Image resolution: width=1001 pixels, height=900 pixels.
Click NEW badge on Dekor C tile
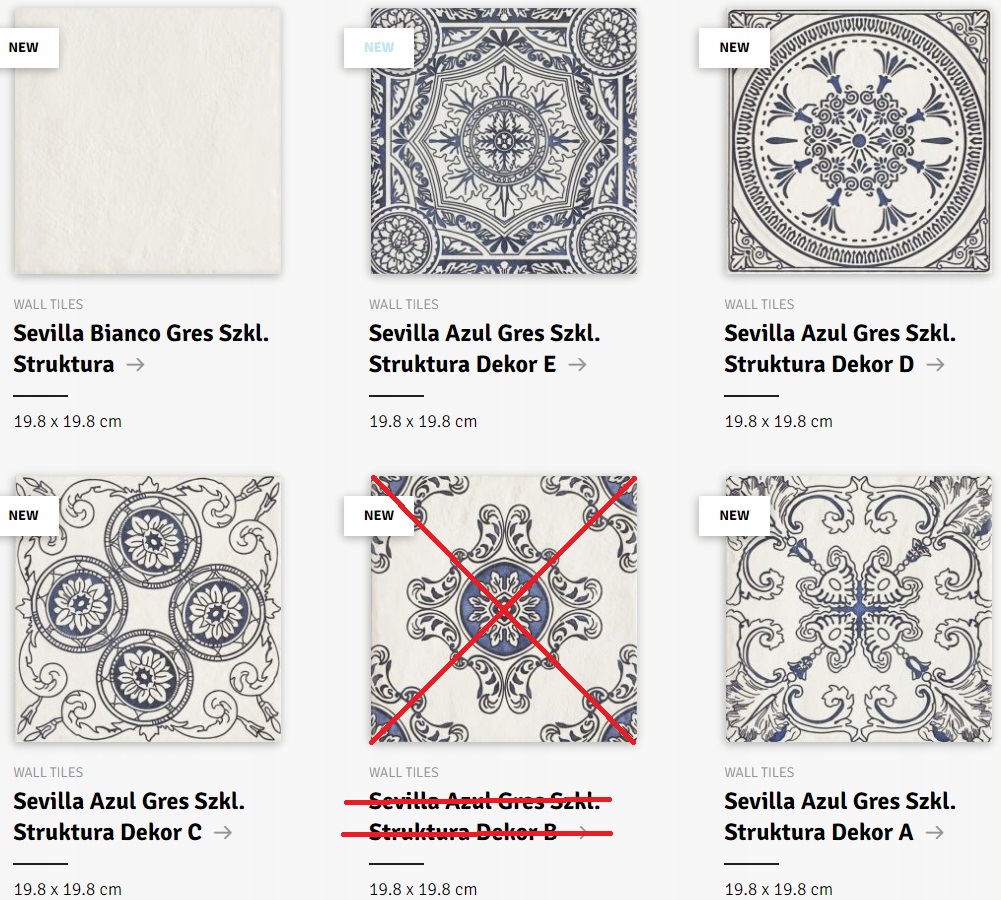(x=24, y=515)
